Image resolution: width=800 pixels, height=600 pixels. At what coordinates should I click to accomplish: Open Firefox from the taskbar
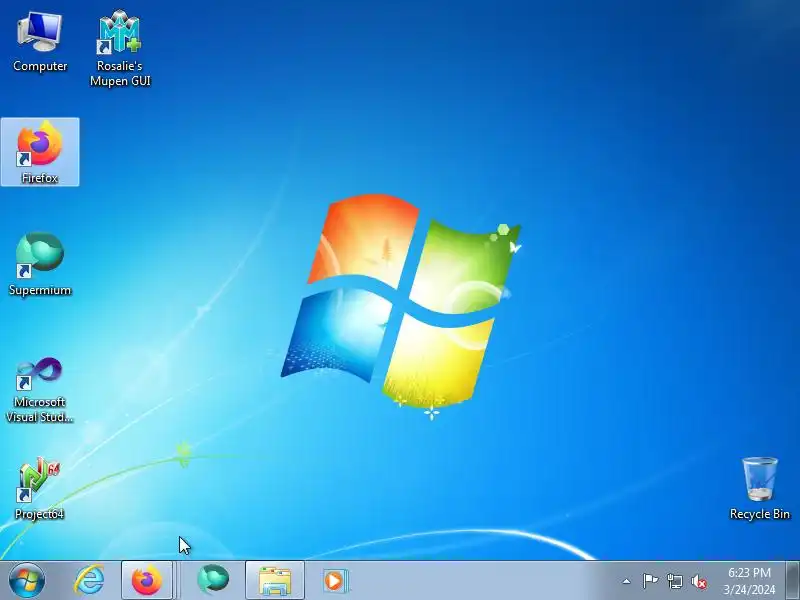(x=147, y=581)
